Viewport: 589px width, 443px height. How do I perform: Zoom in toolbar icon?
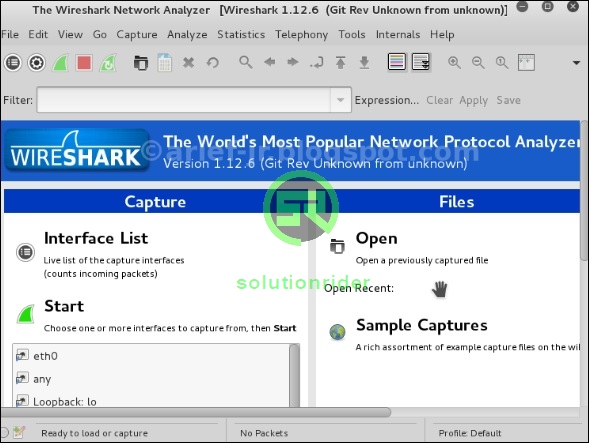(454, 62)
